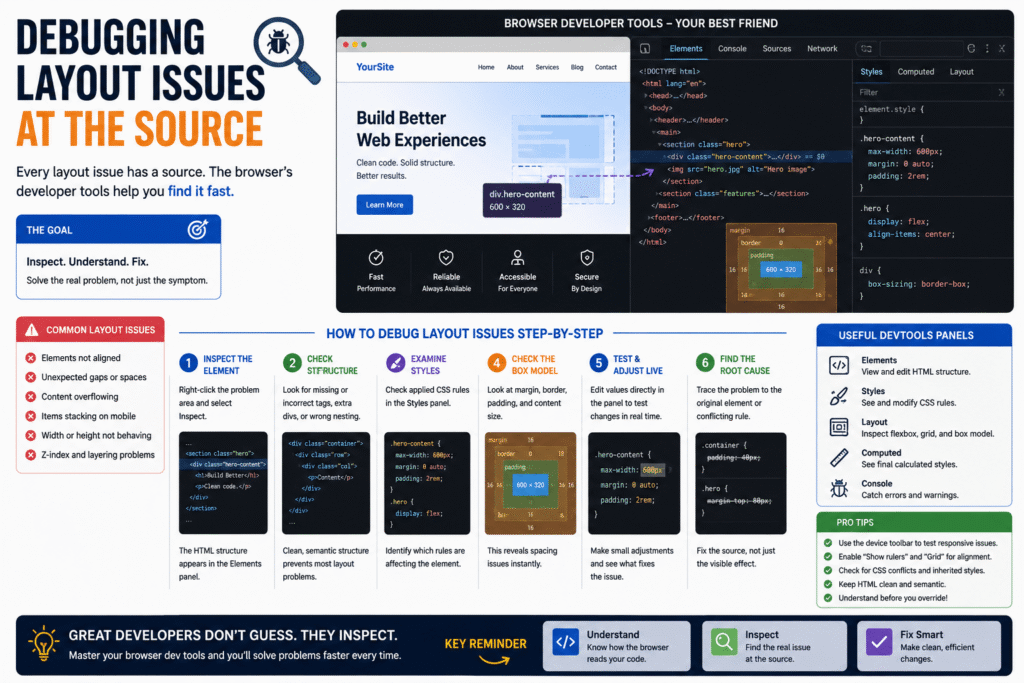Click red X beside Content overflowing
Viewport: 1024px width, 683px height.
pyautogui.click(x=30, y=396)
